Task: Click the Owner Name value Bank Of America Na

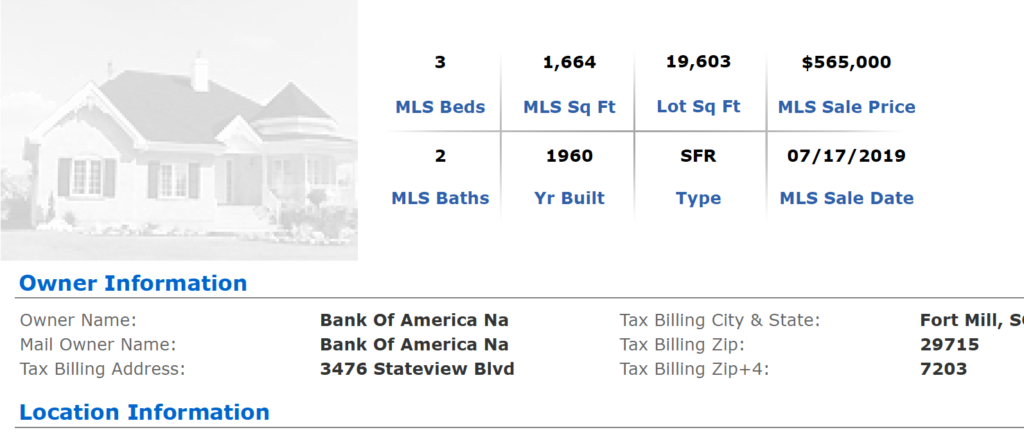Action: click(414, 320)
